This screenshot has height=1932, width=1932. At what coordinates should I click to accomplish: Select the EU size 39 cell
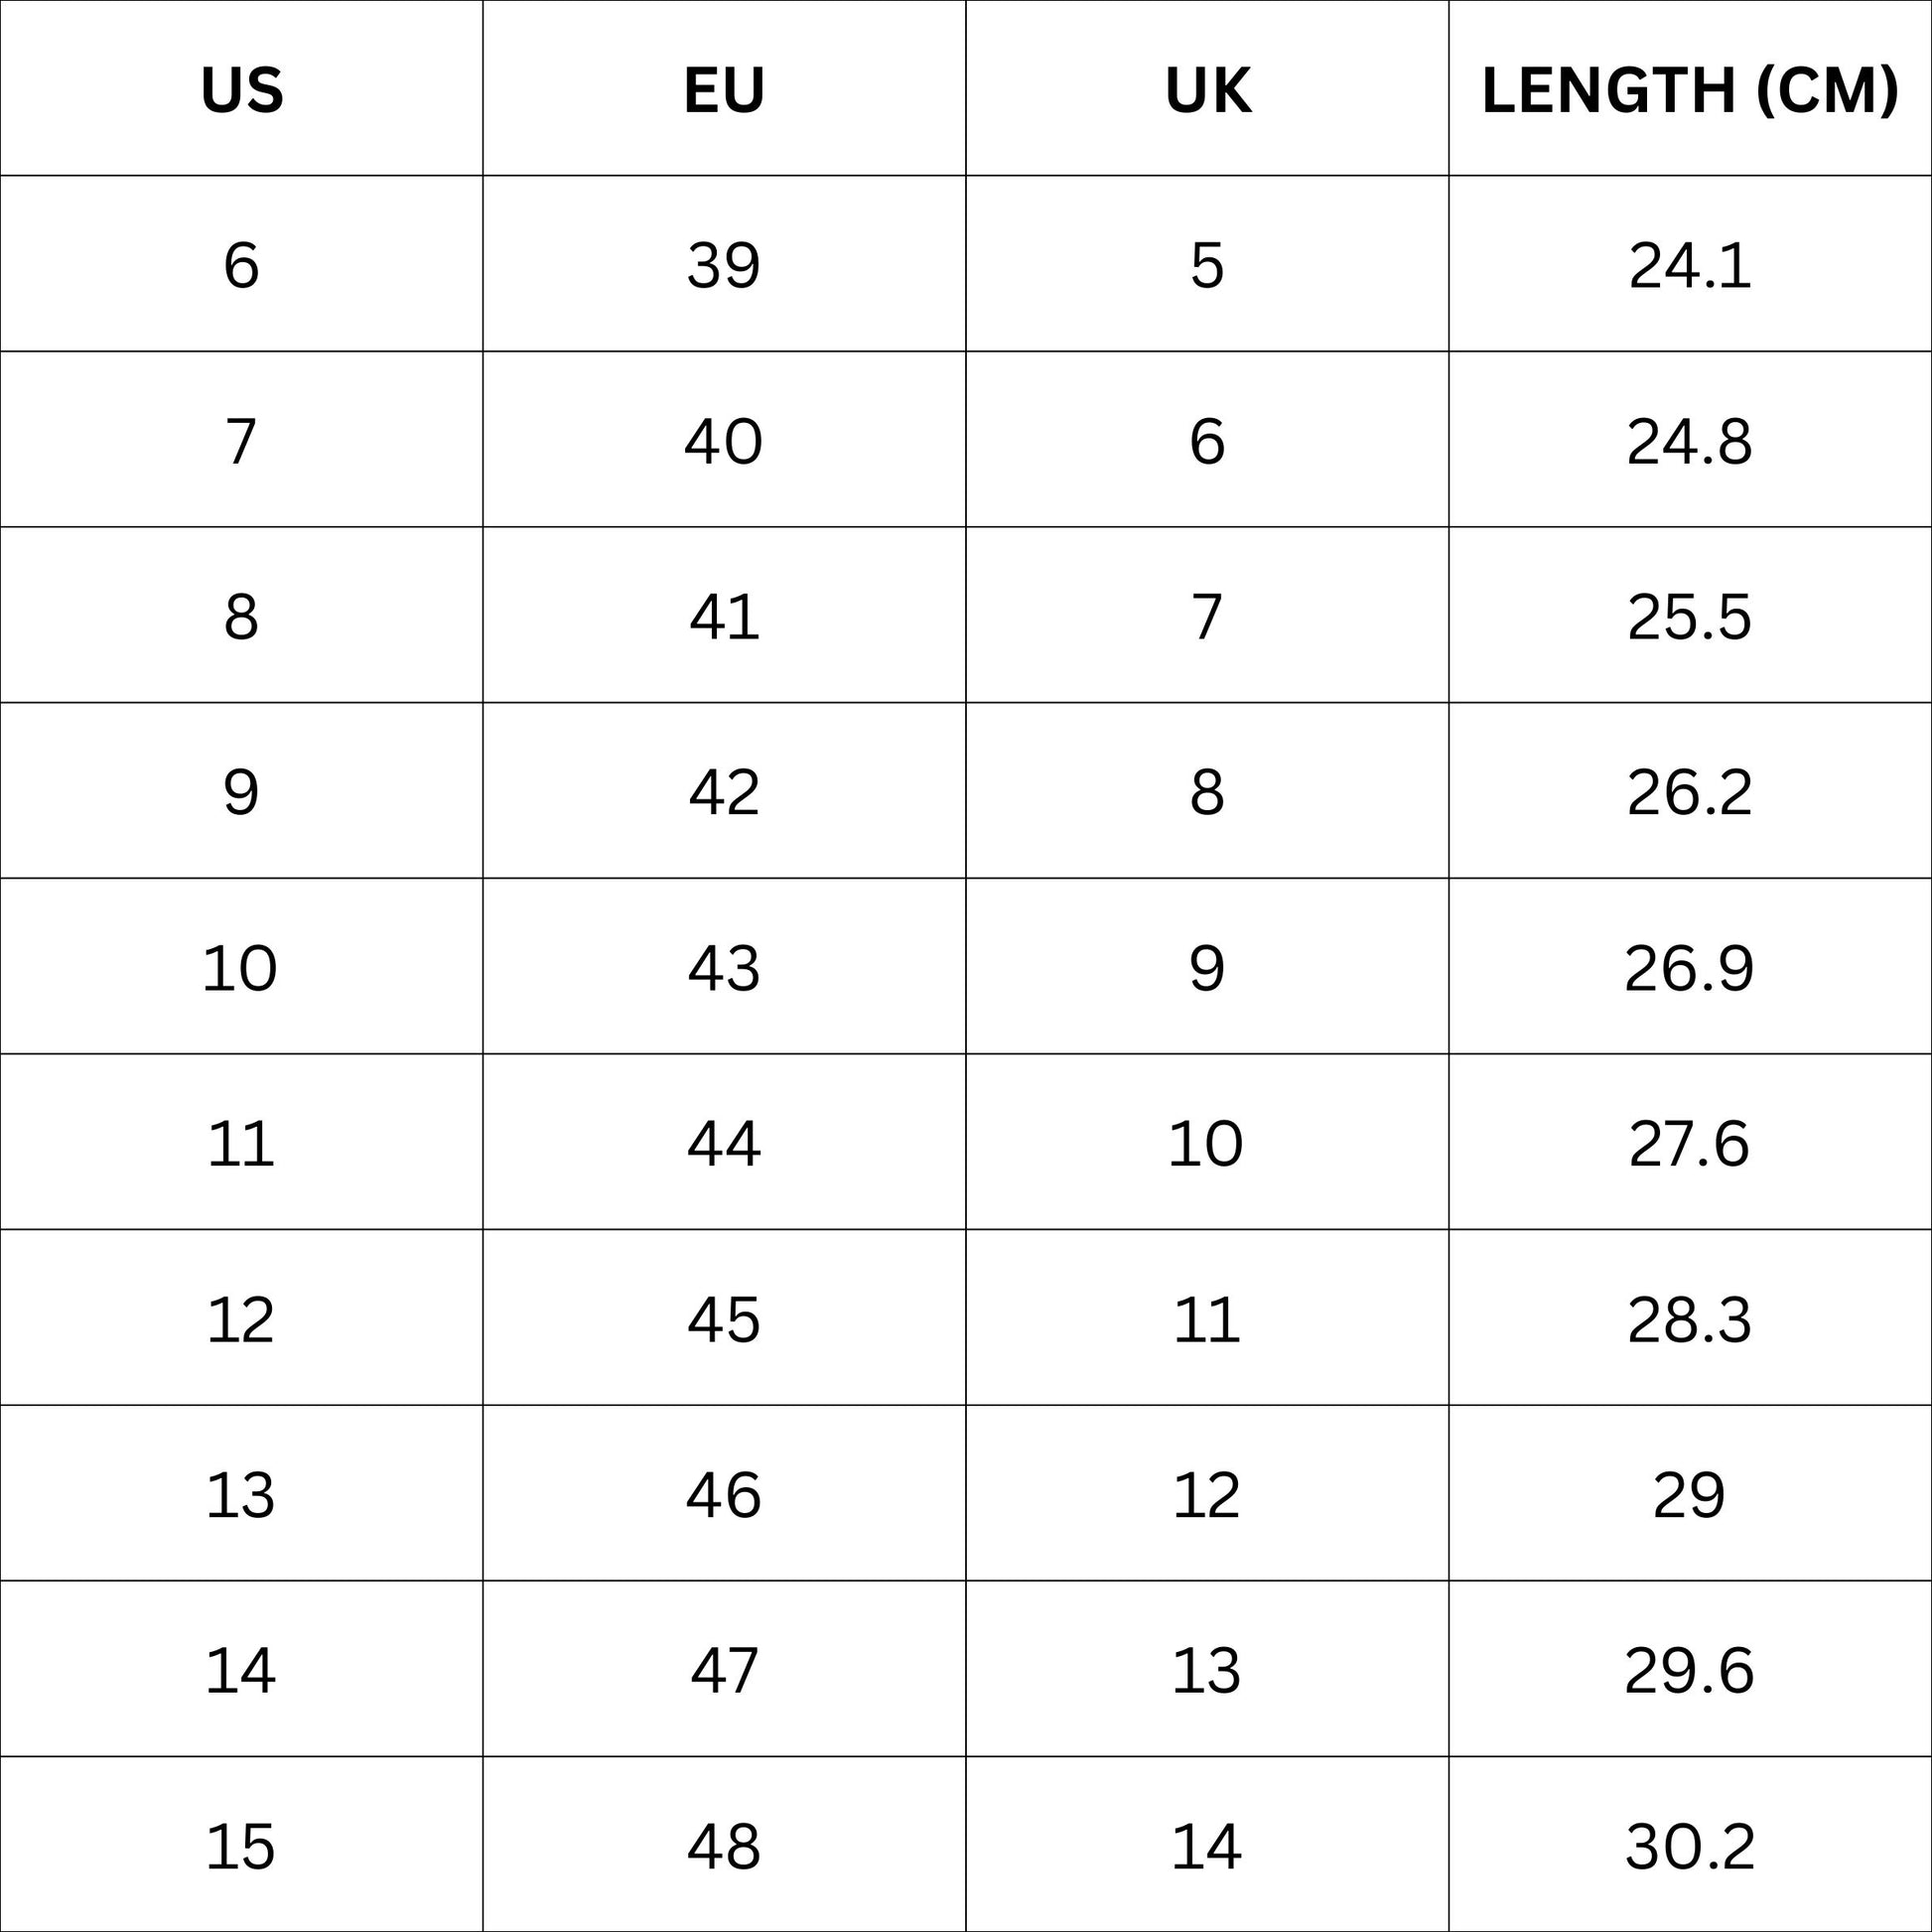[x=724, y=266]
